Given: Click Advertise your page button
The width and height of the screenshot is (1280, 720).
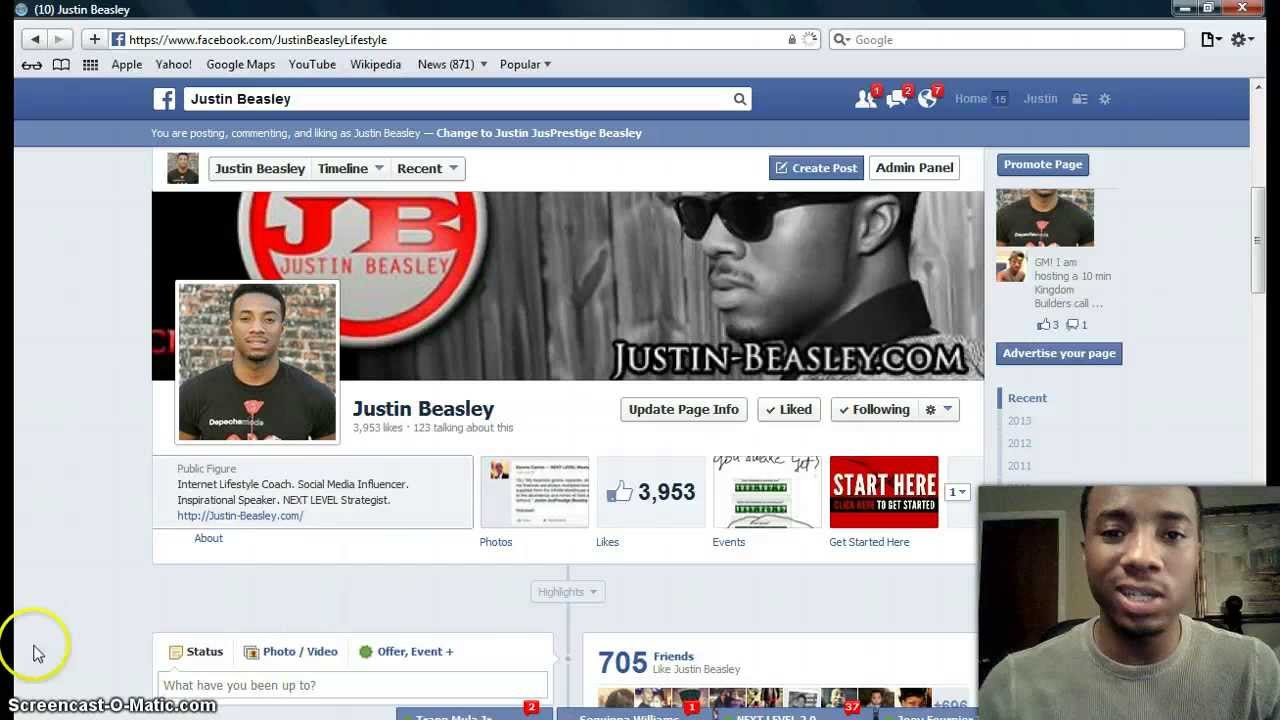Looking at the screenshot, I should [x=1059, y=353].
